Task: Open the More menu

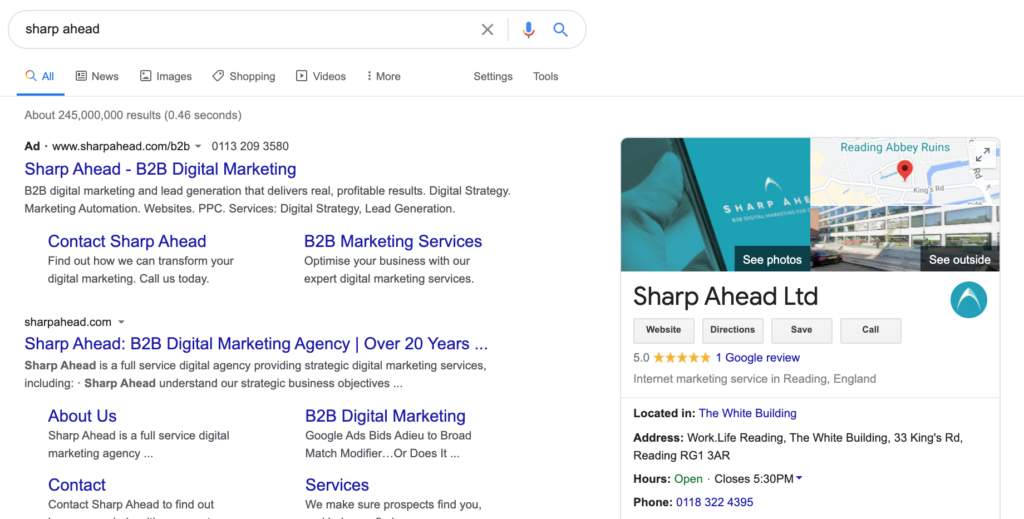Action: tap(383, 76)
